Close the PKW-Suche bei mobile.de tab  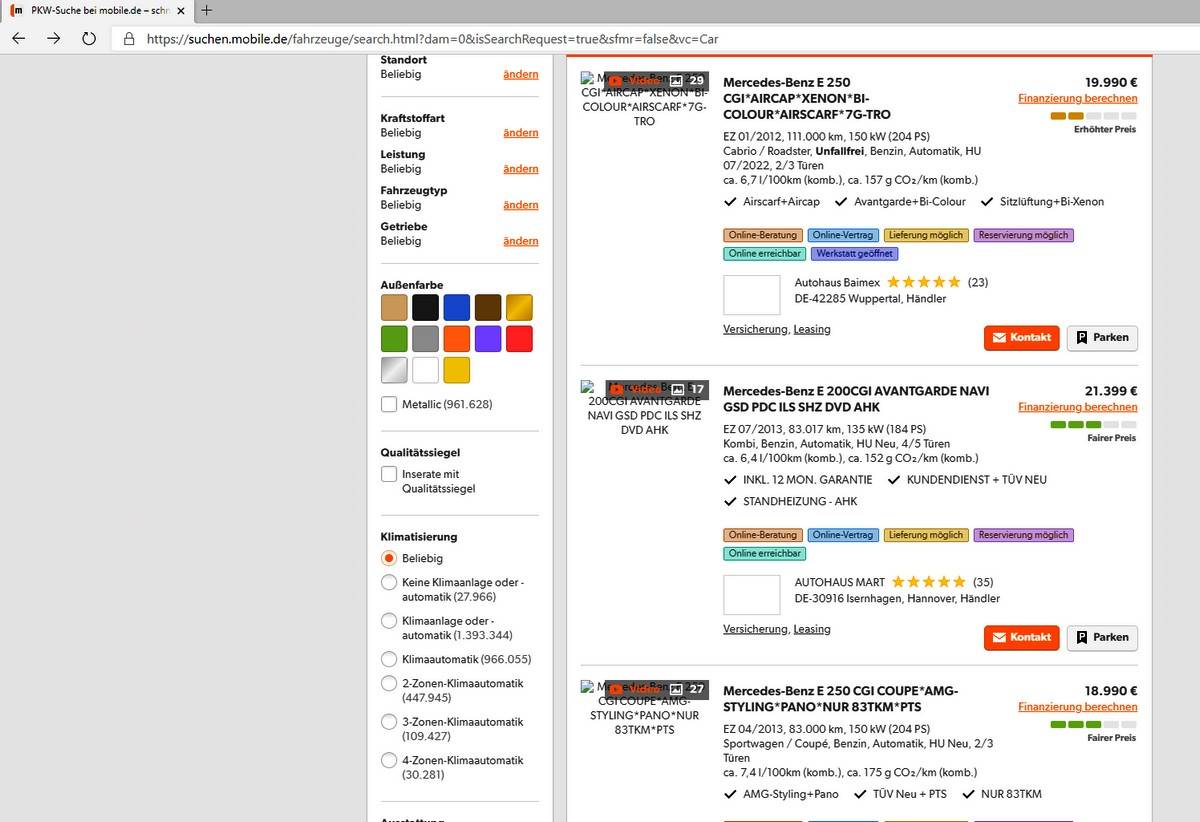(180, 10)
